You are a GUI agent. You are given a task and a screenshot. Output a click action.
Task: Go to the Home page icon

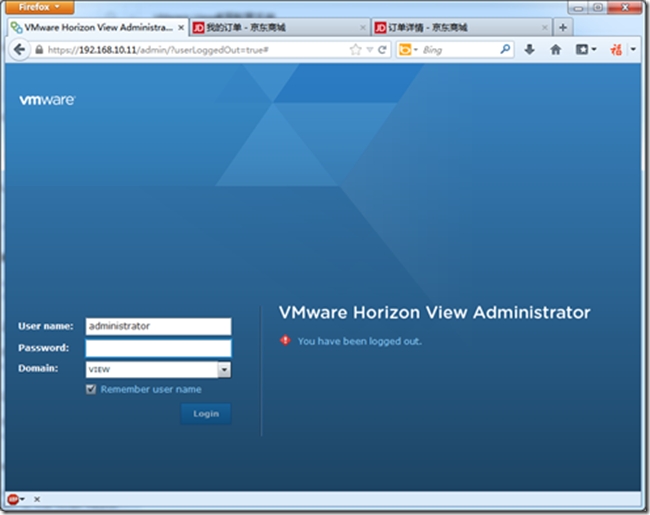555,50
